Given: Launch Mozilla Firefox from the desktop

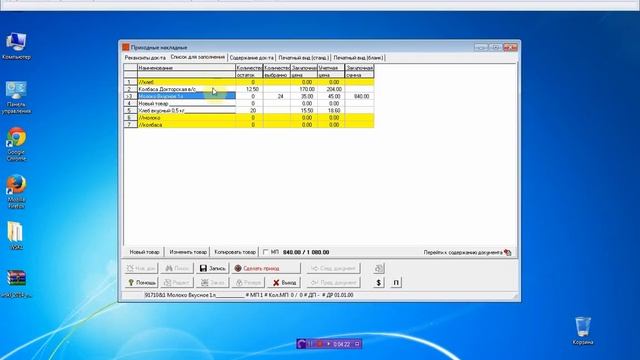Looking at the screenshot, I should [x=16, y=192].
